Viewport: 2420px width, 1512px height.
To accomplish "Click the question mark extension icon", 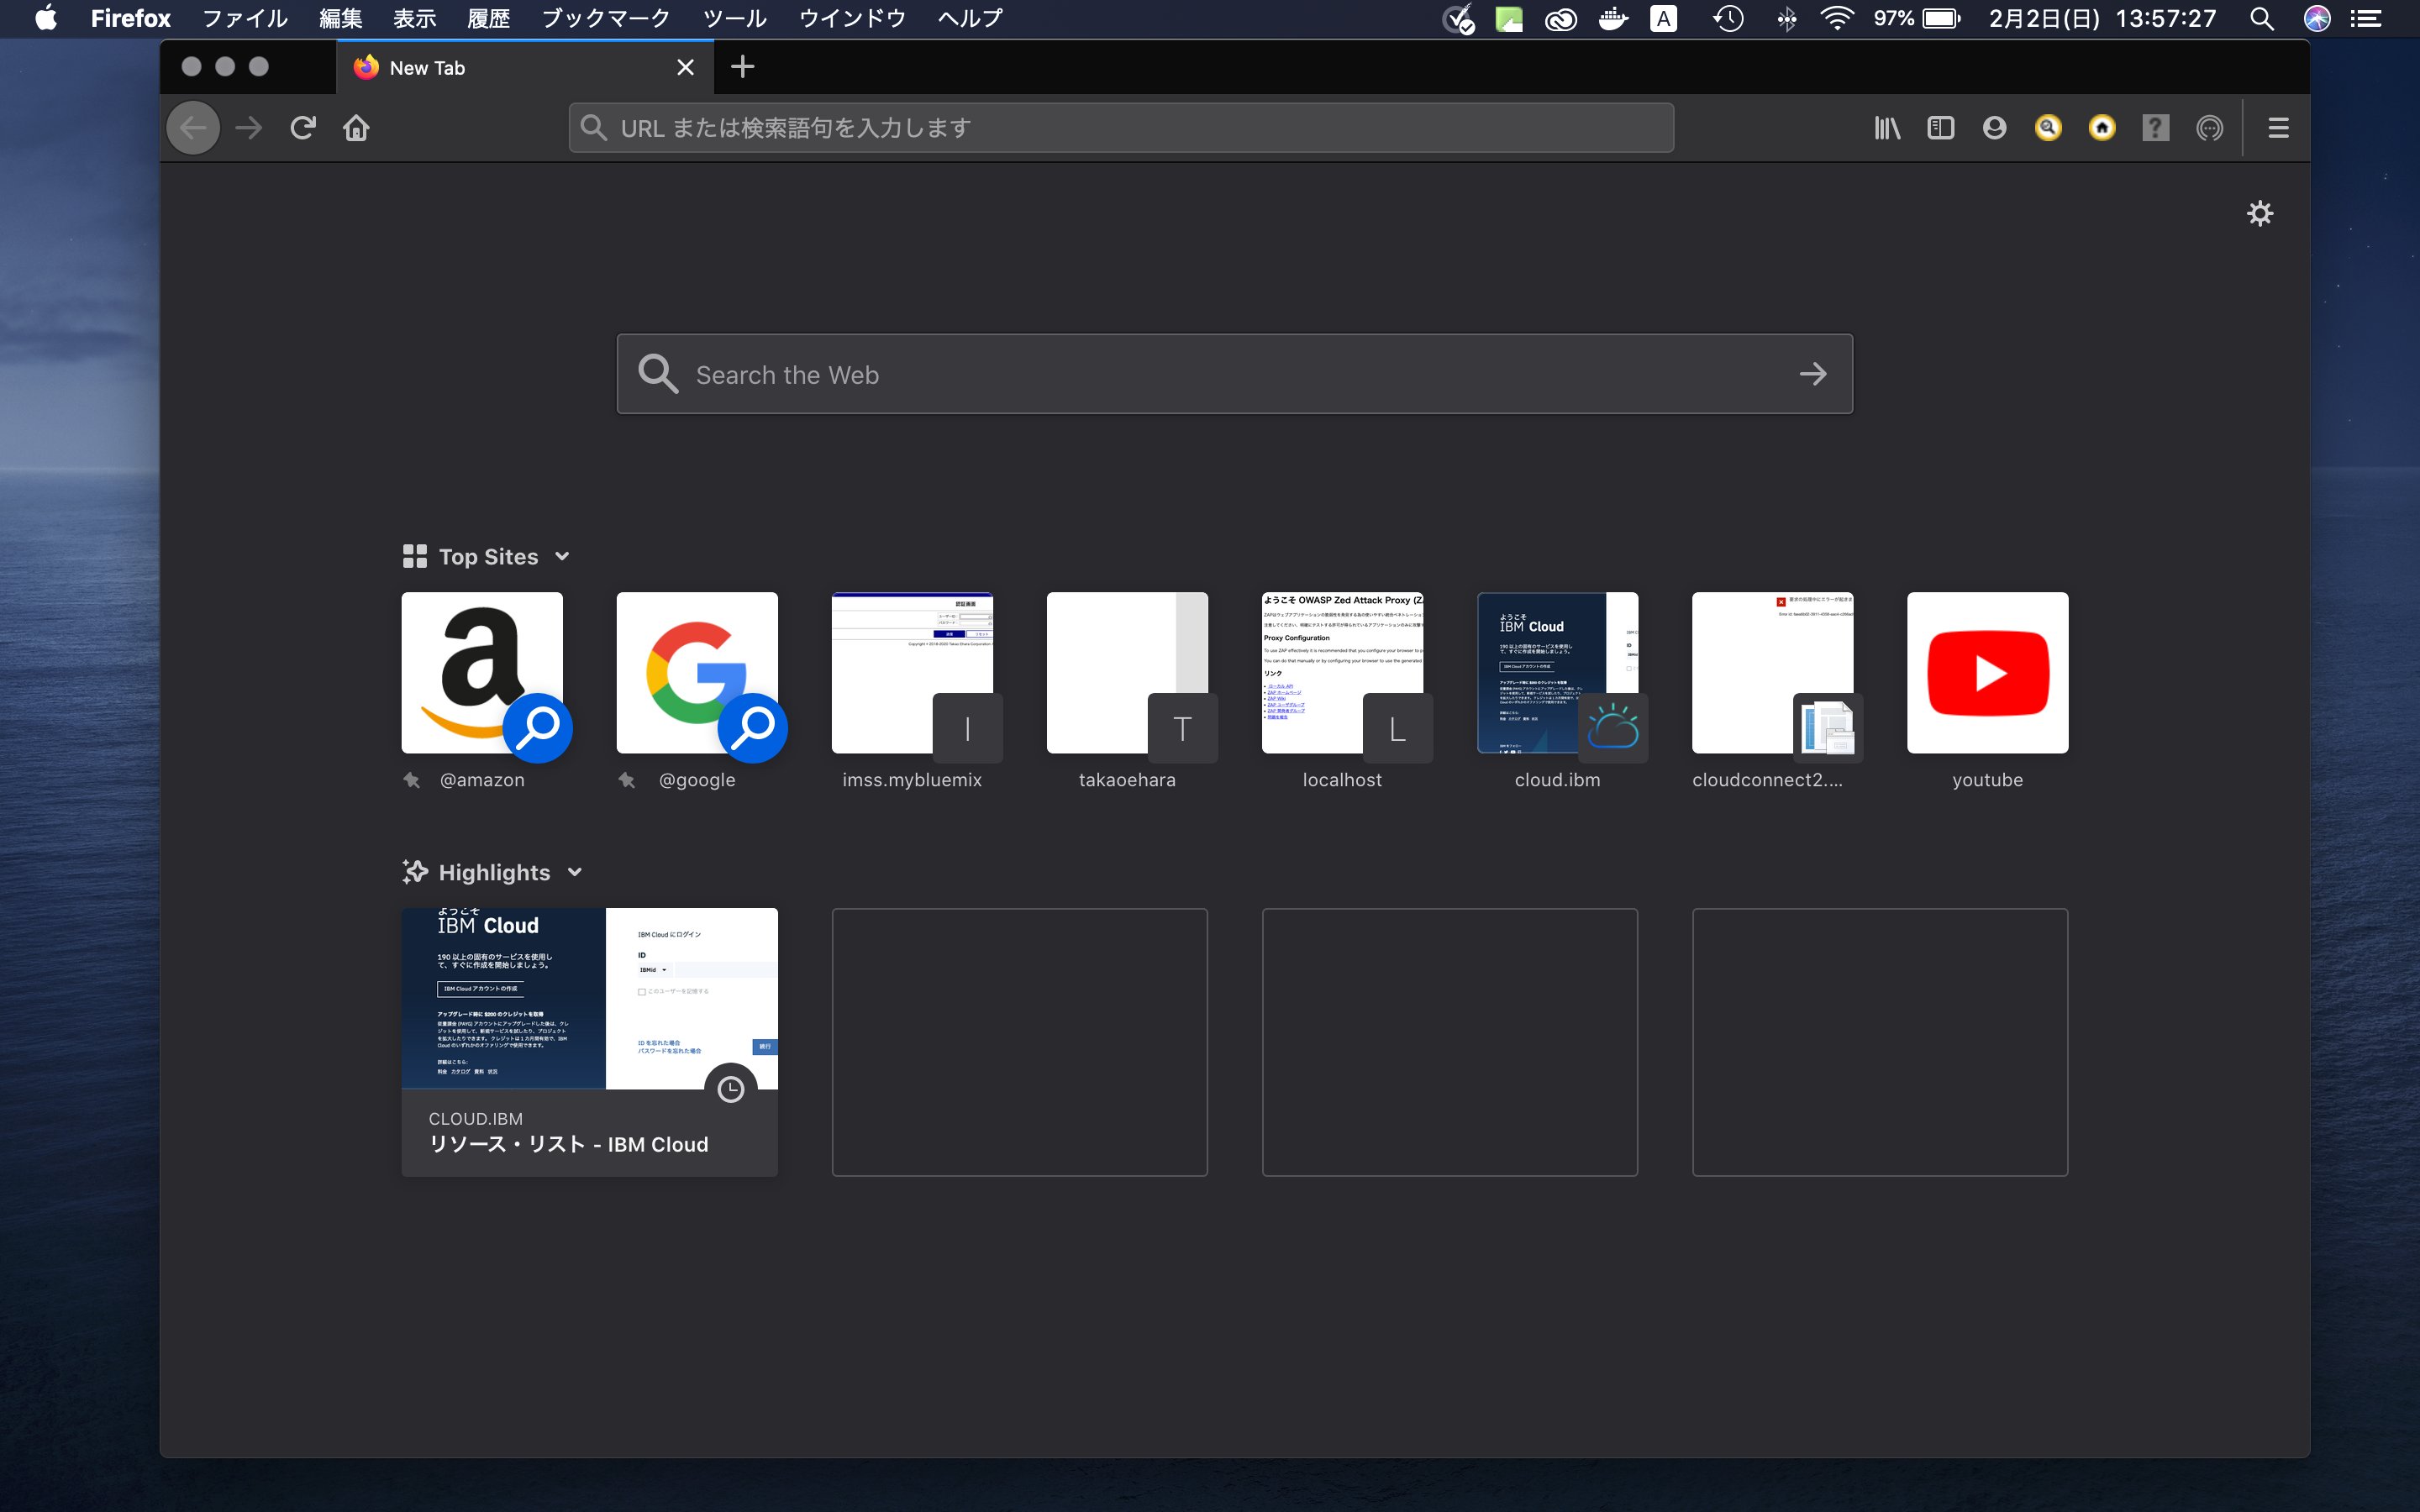I will [x=2156, y=128].
